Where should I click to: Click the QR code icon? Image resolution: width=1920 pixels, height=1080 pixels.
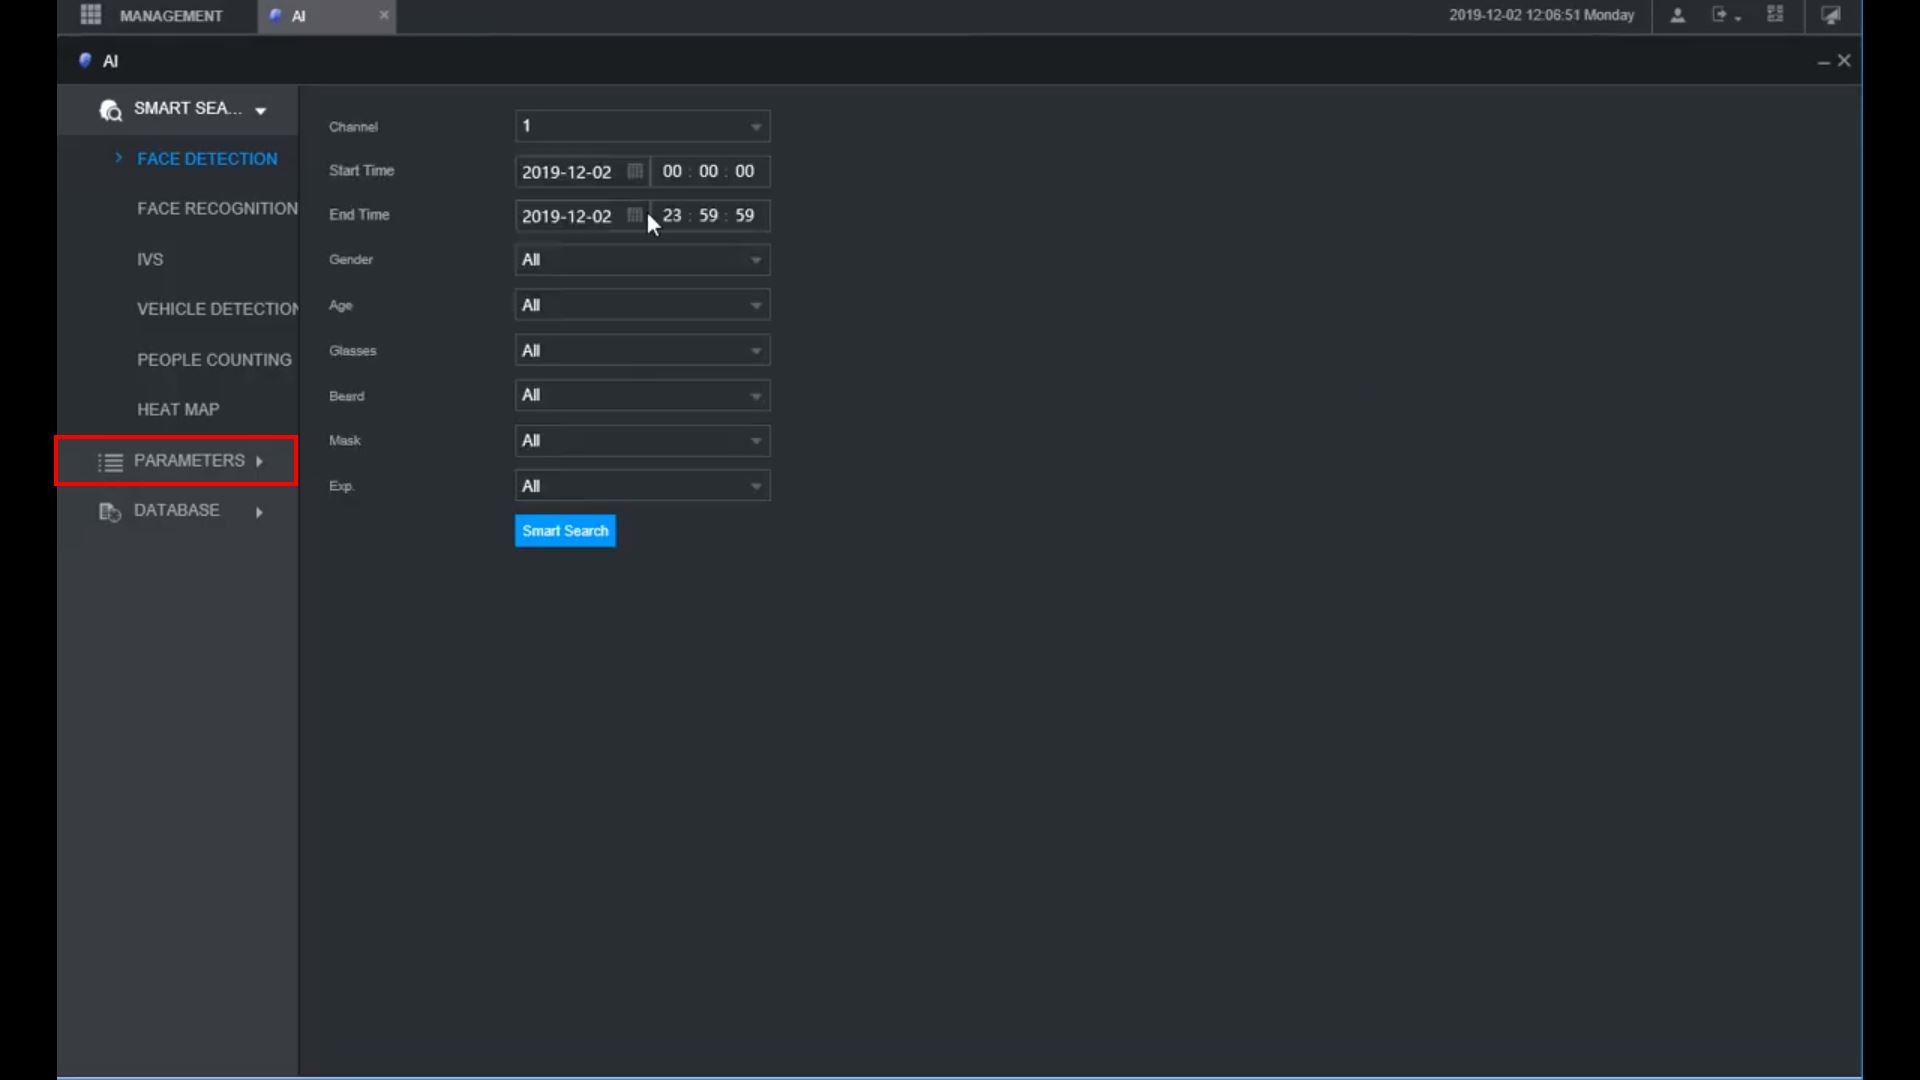pos(1775,15)
